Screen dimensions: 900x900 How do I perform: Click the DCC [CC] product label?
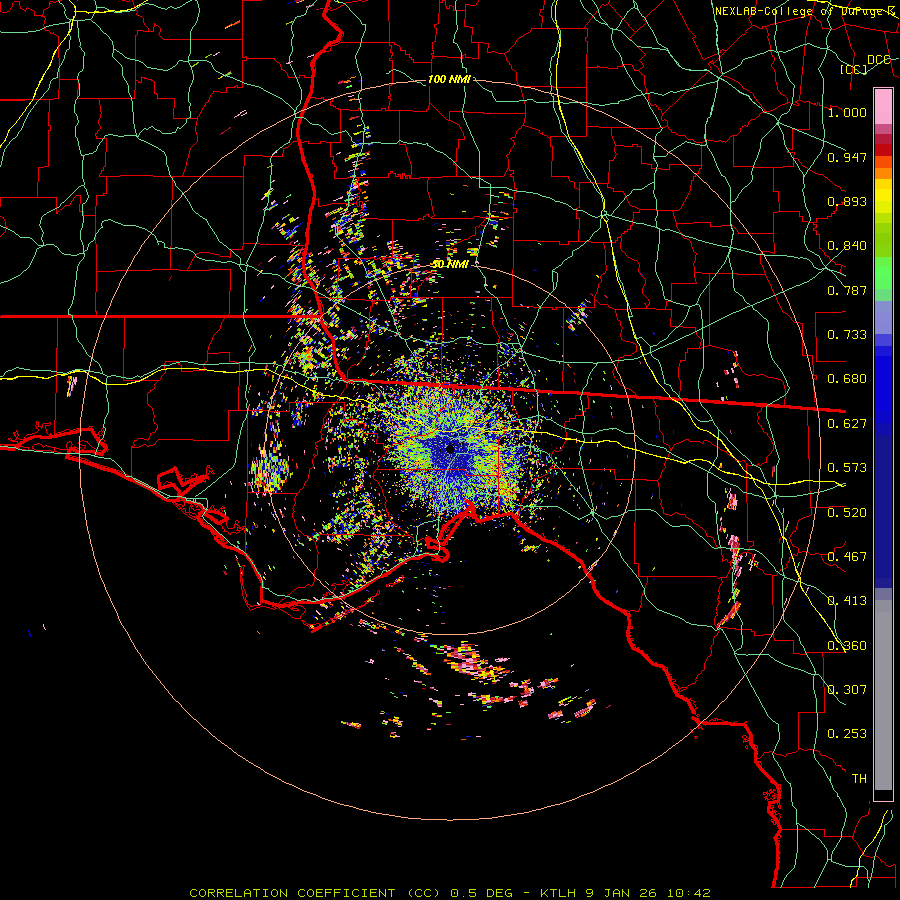[x=866, y=64]
